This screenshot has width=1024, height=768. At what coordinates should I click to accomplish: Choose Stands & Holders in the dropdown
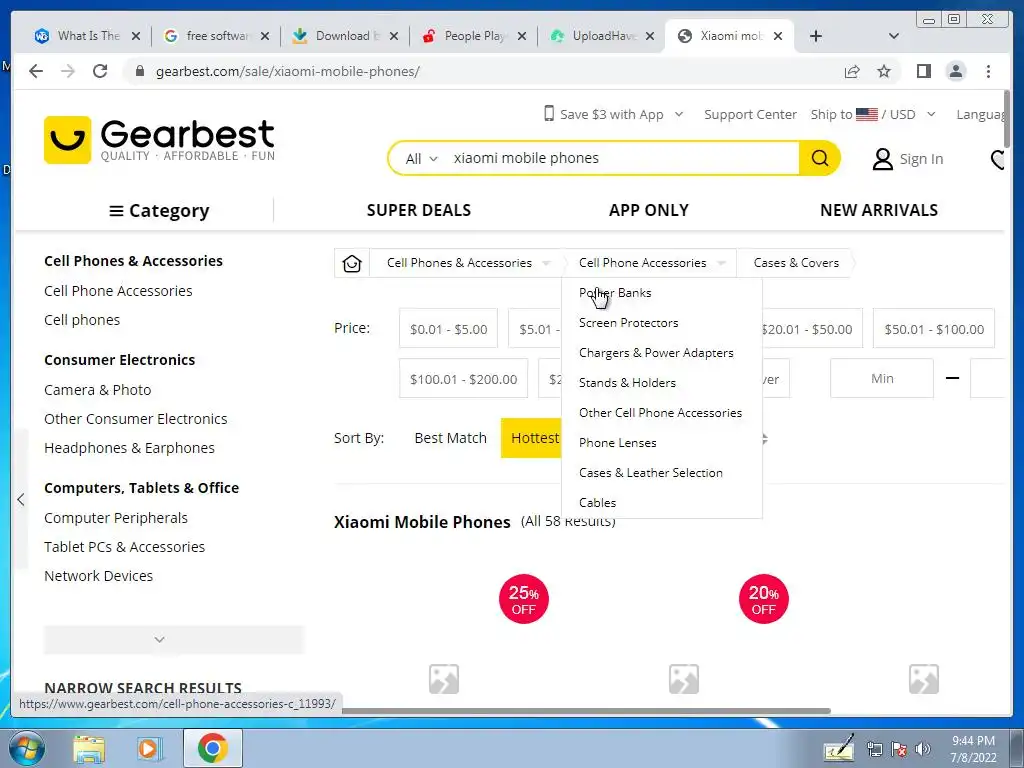(627, 383)
